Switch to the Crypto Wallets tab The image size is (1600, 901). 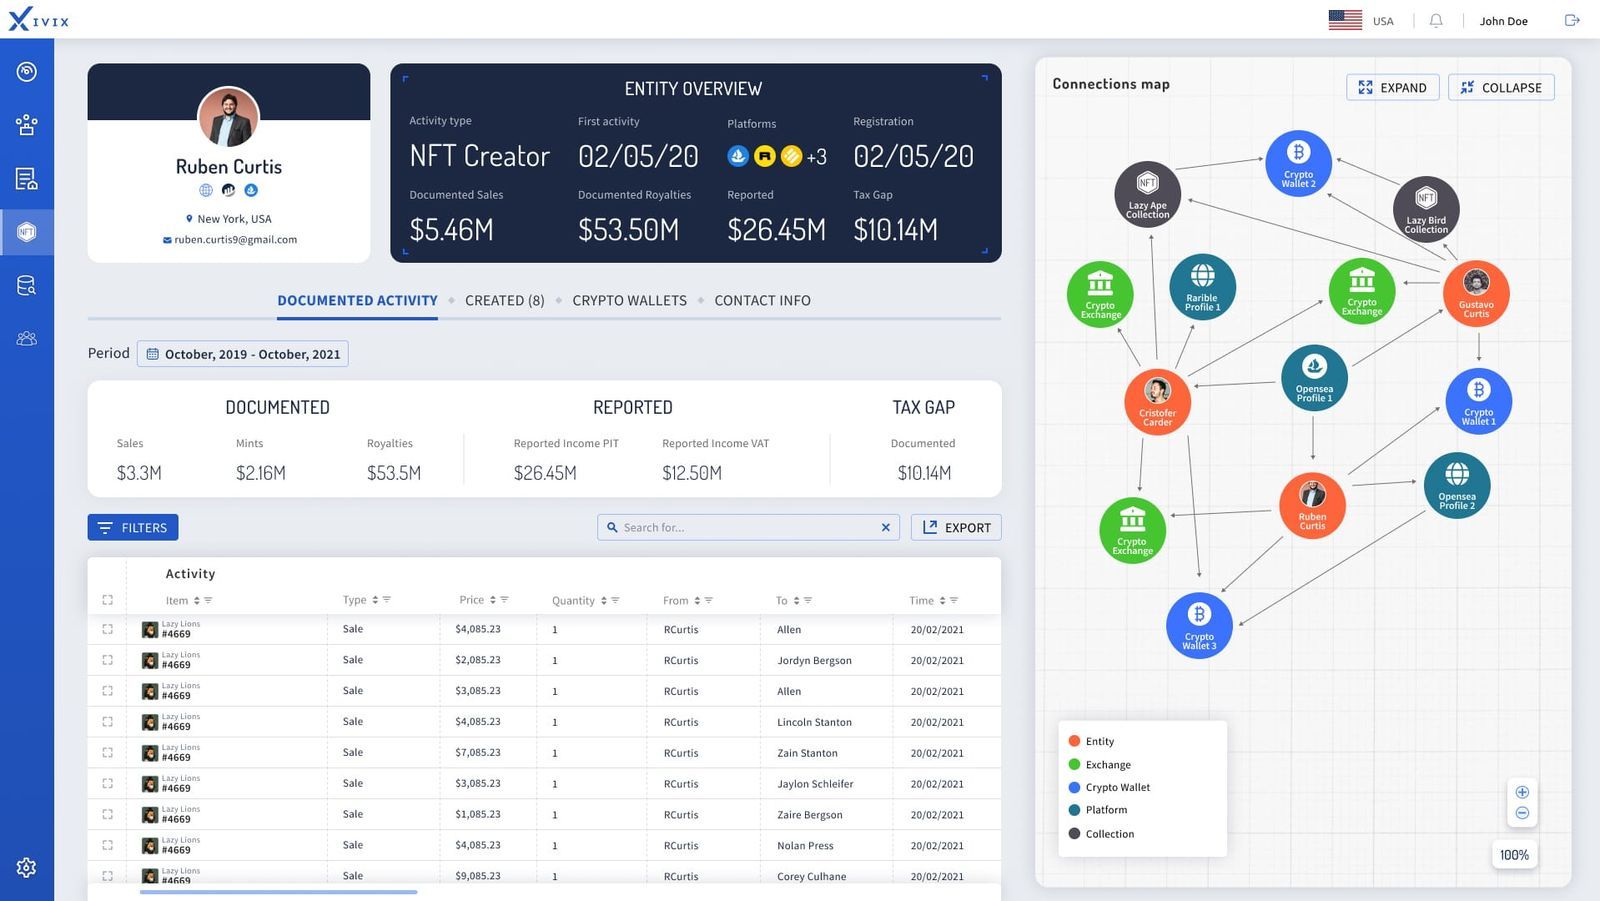coord(629,300)
